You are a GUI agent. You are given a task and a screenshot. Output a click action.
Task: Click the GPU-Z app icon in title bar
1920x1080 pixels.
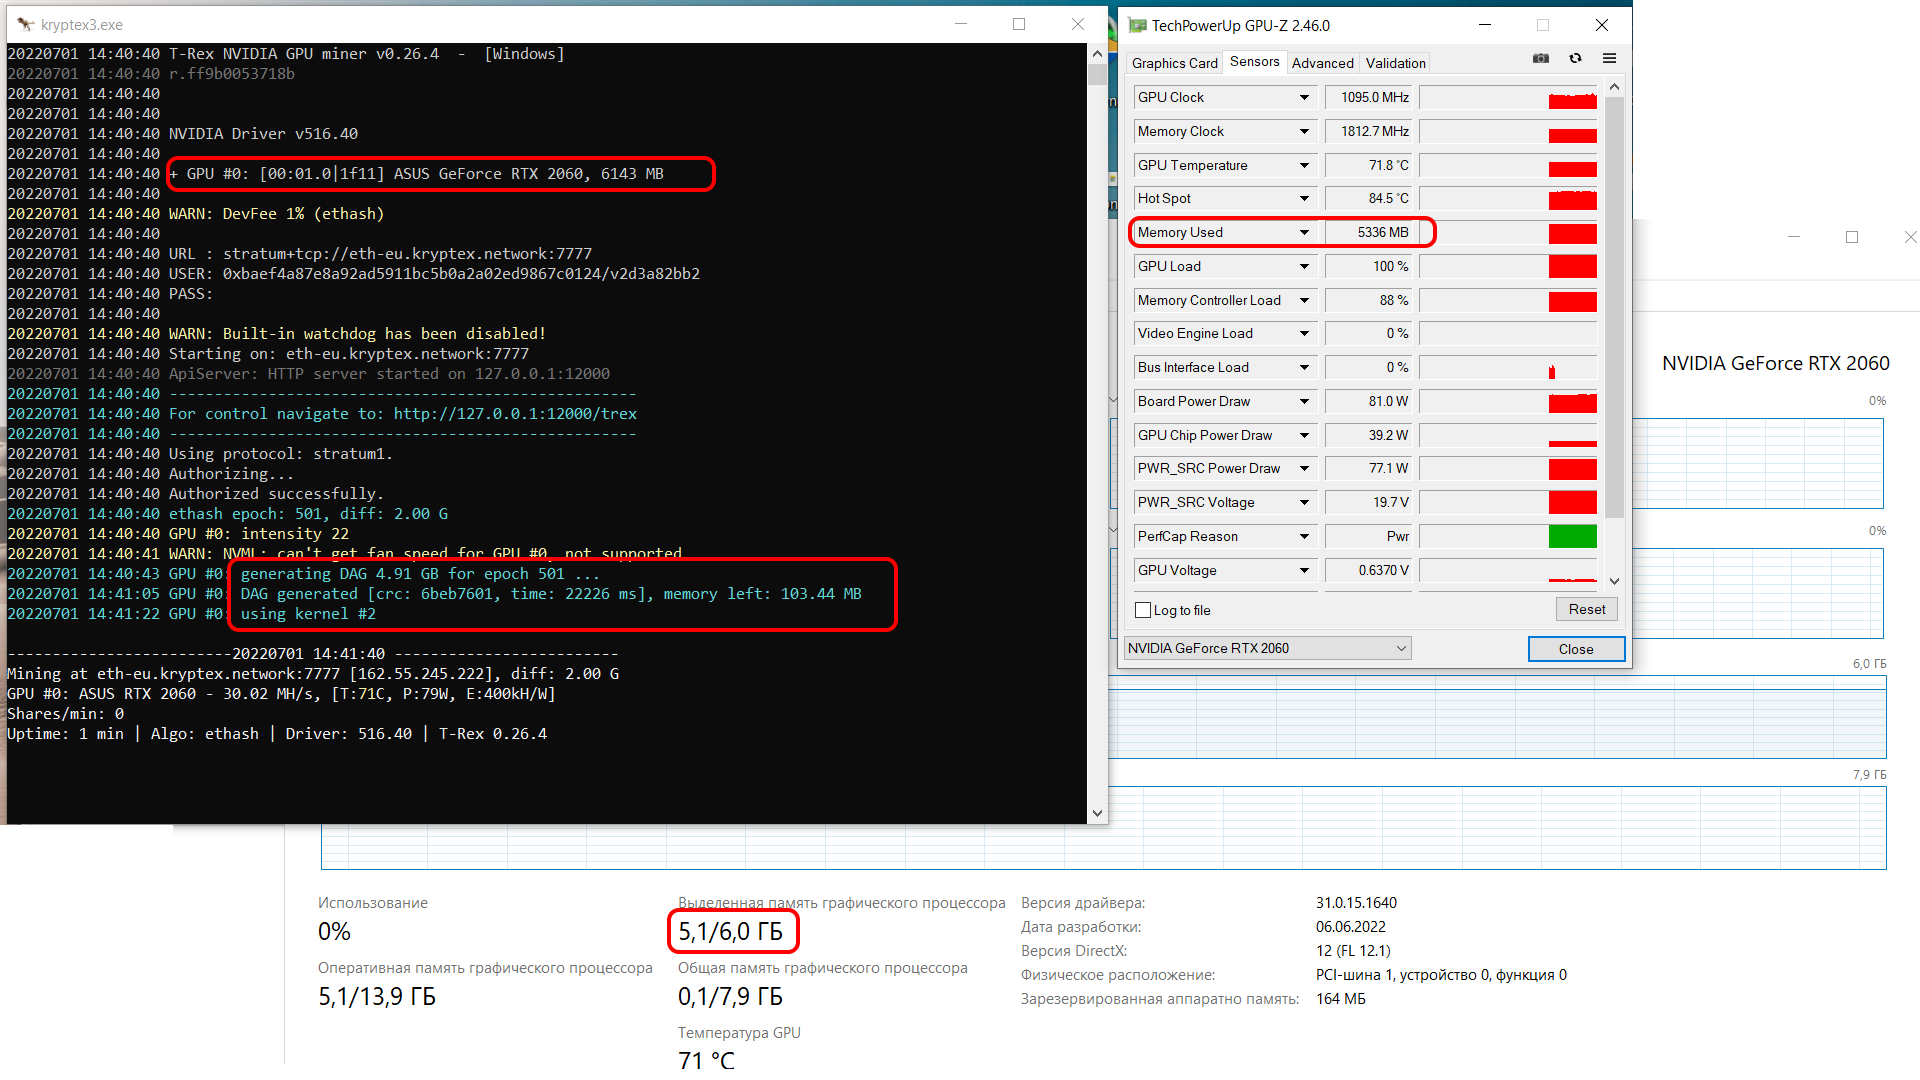tap(1137, 25)
